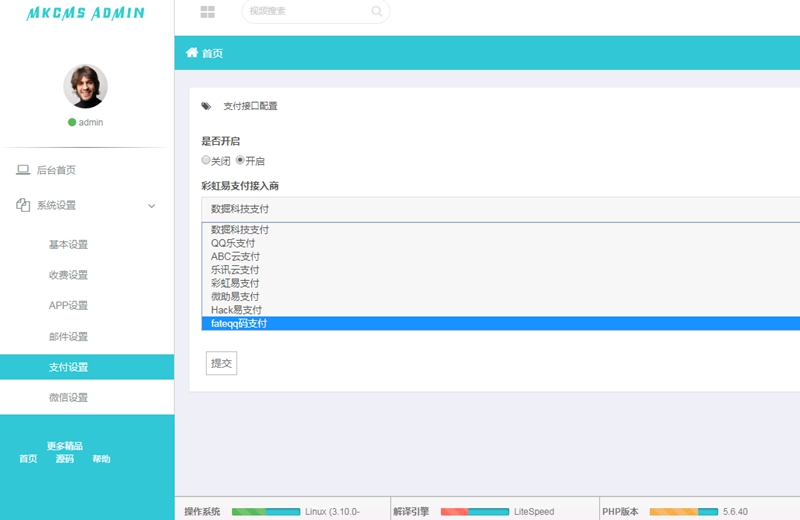Go to 邮件设置 sidebar item
800x520 pixels.
click(x=68, y=337)
